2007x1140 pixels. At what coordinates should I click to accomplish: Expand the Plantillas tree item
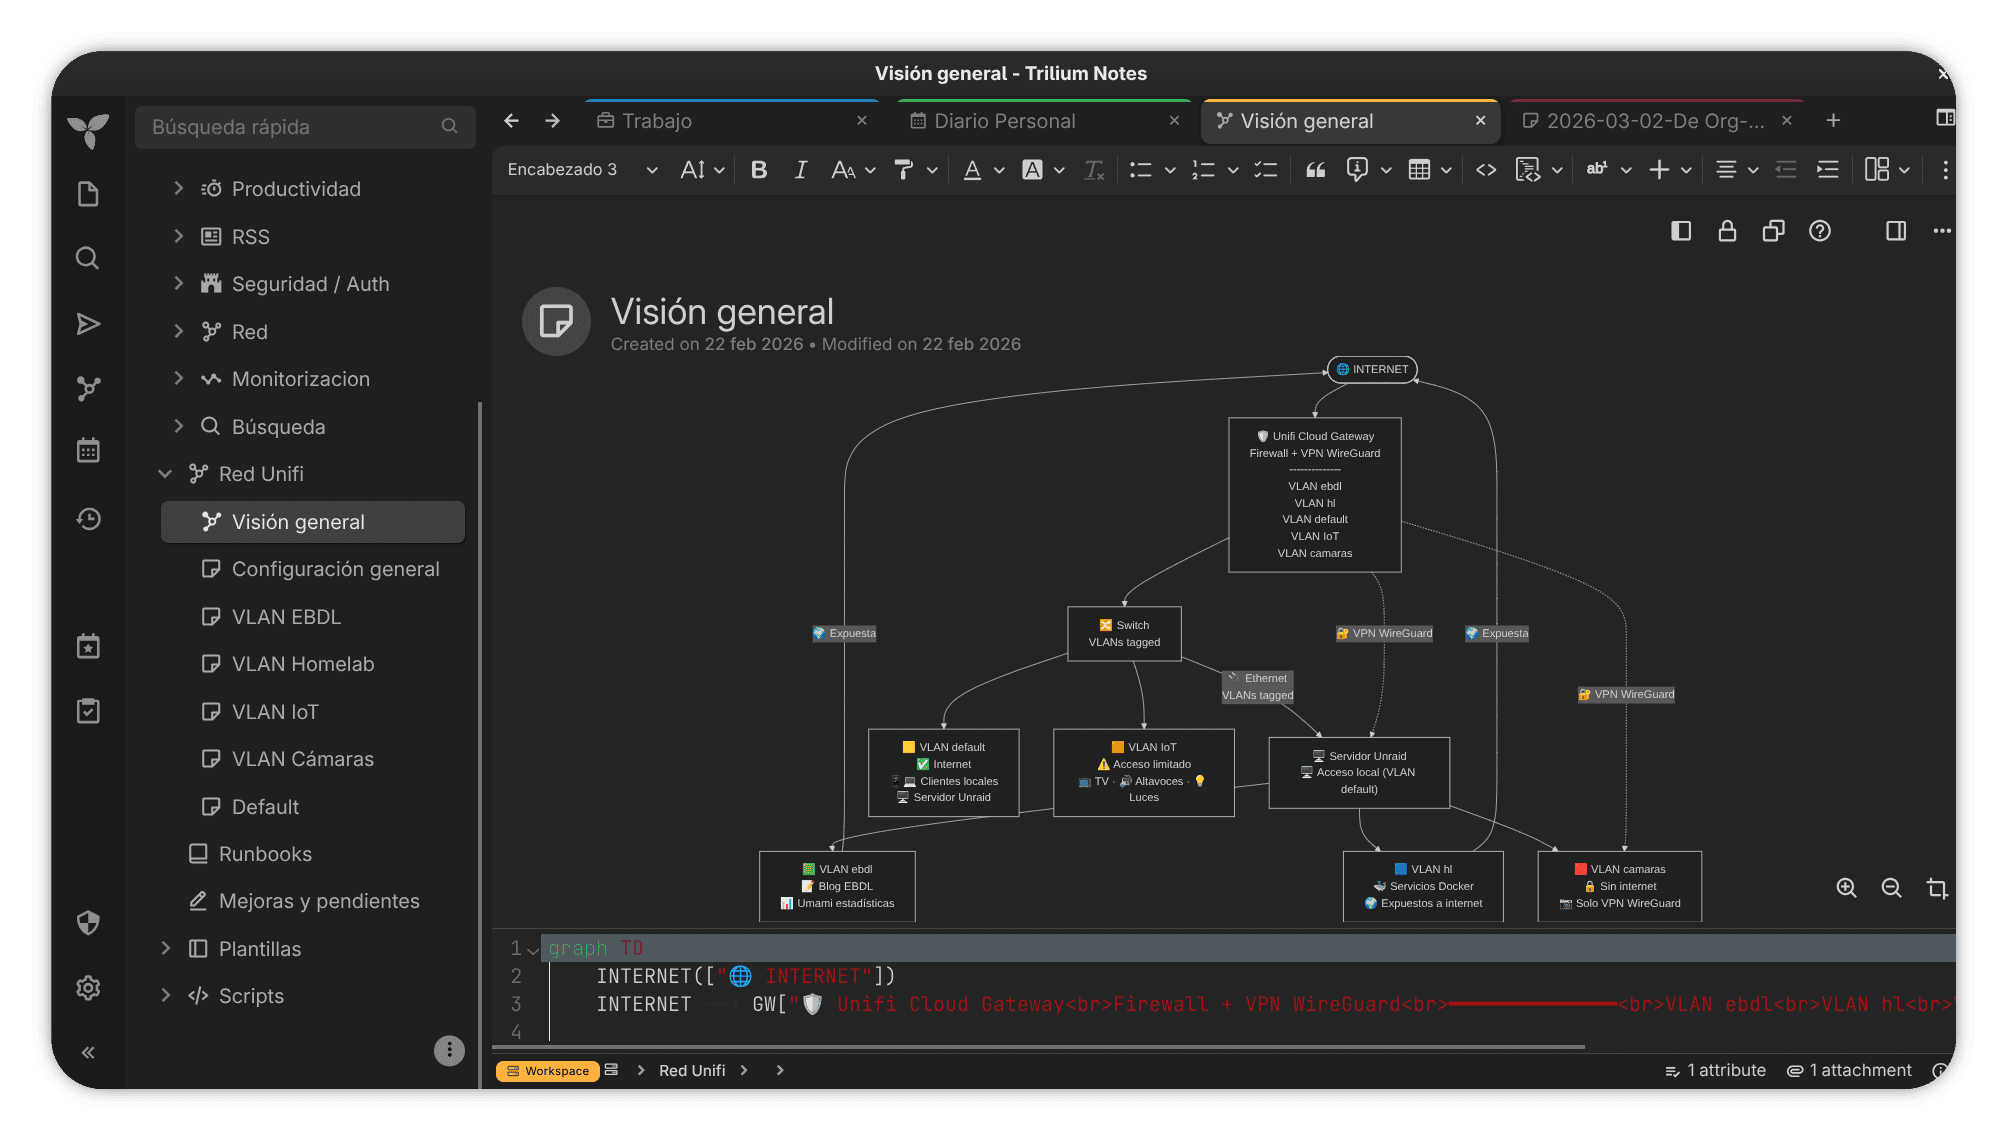click(x=166, y=948)
